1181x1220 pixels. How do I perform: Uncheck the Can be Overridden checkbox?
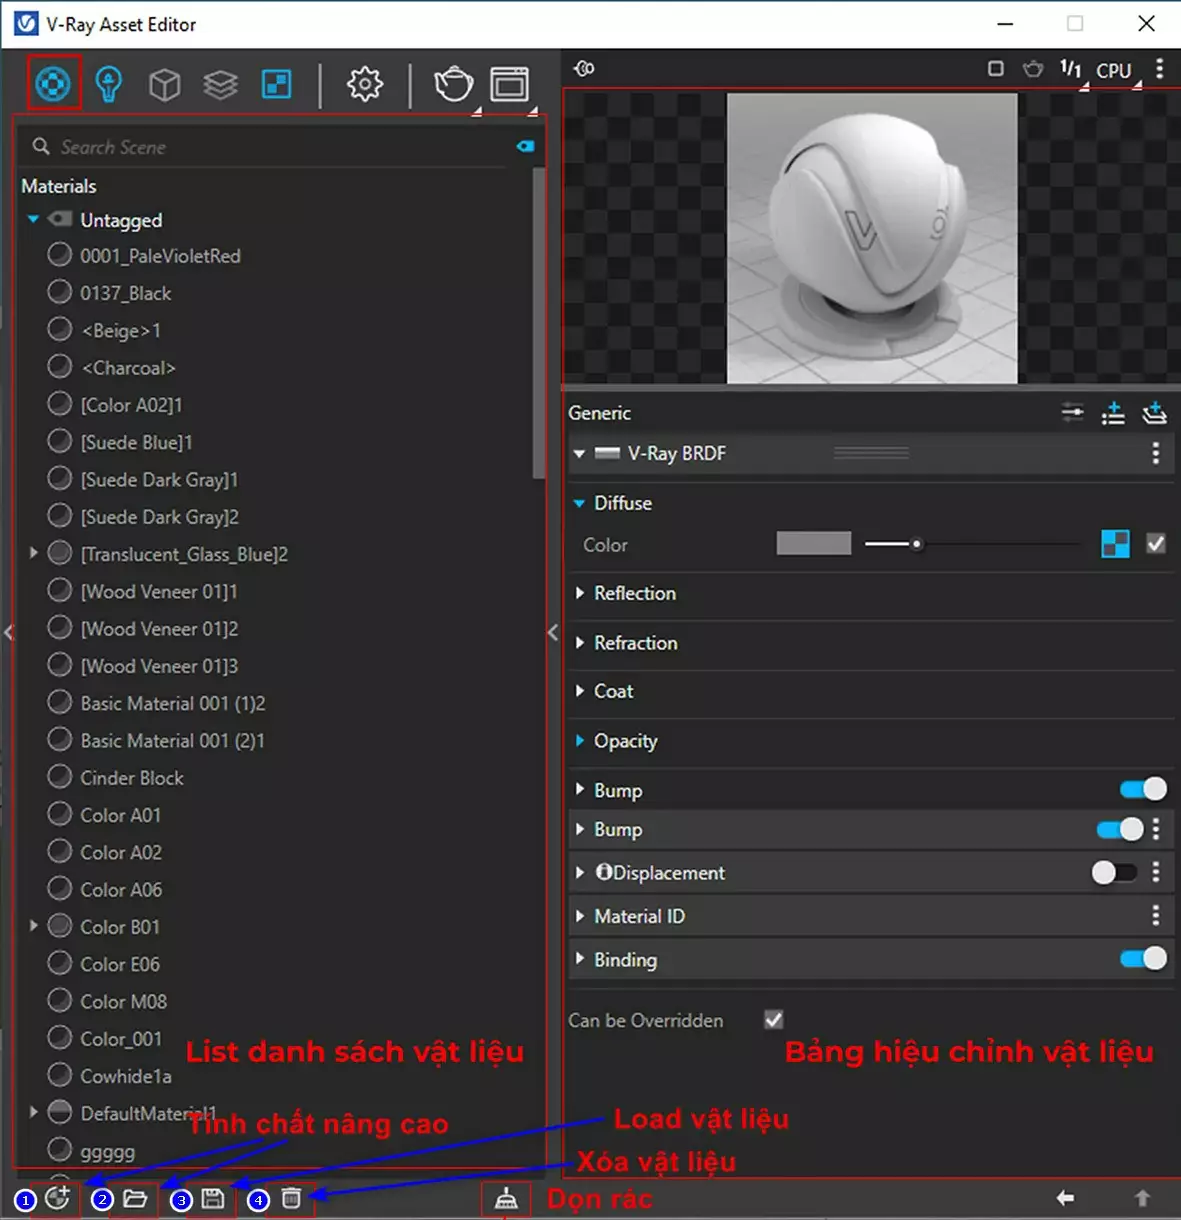(x=773, y=1019)
